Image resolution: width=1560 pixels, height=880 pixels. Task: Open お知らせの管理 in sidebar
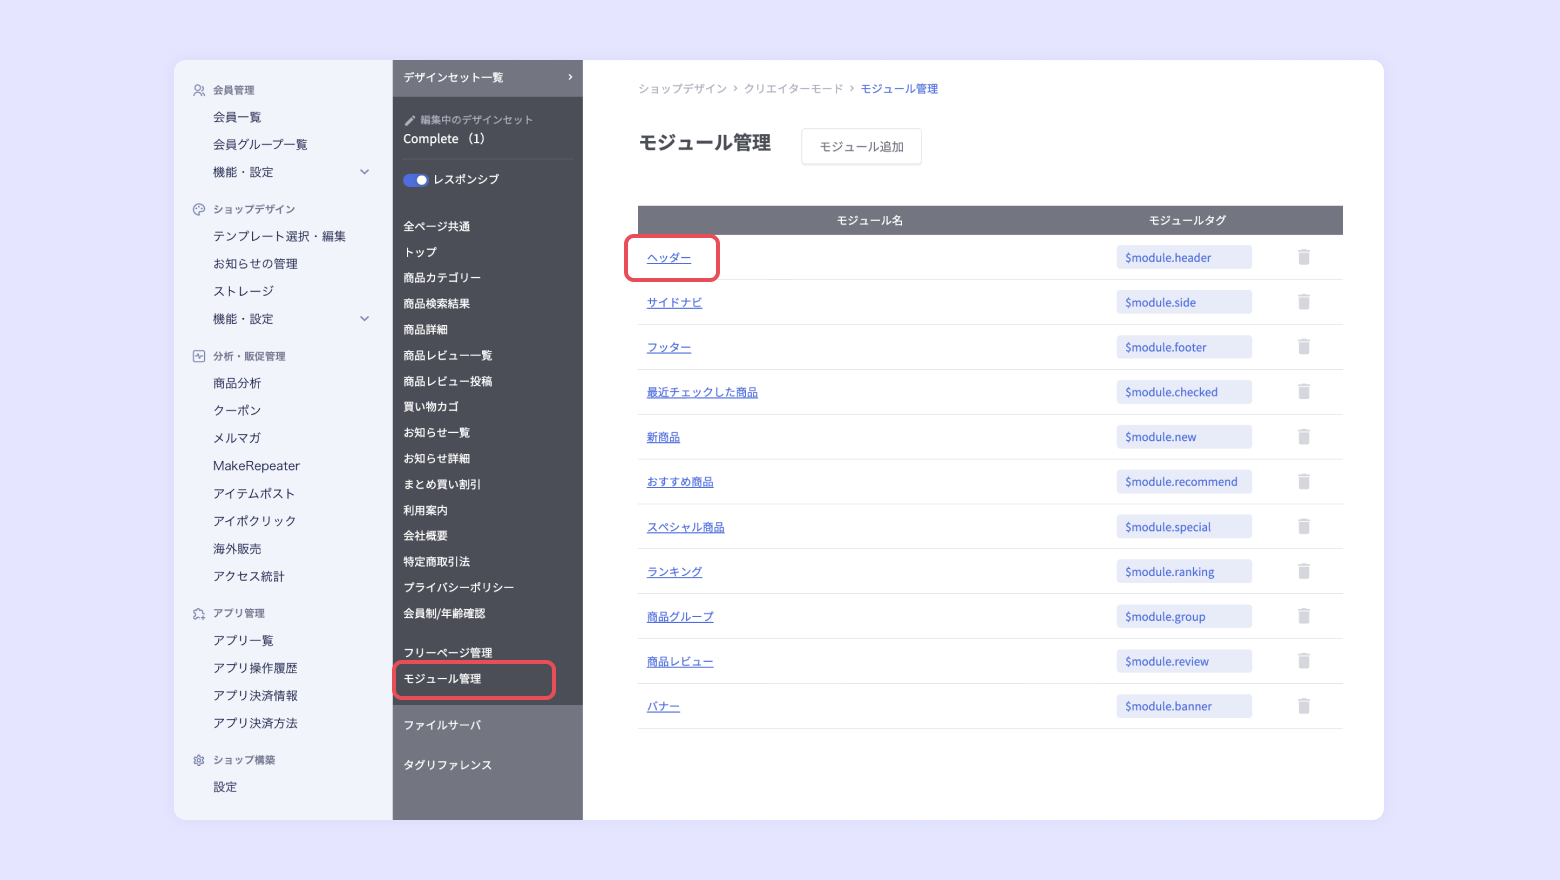coord(255,264)
